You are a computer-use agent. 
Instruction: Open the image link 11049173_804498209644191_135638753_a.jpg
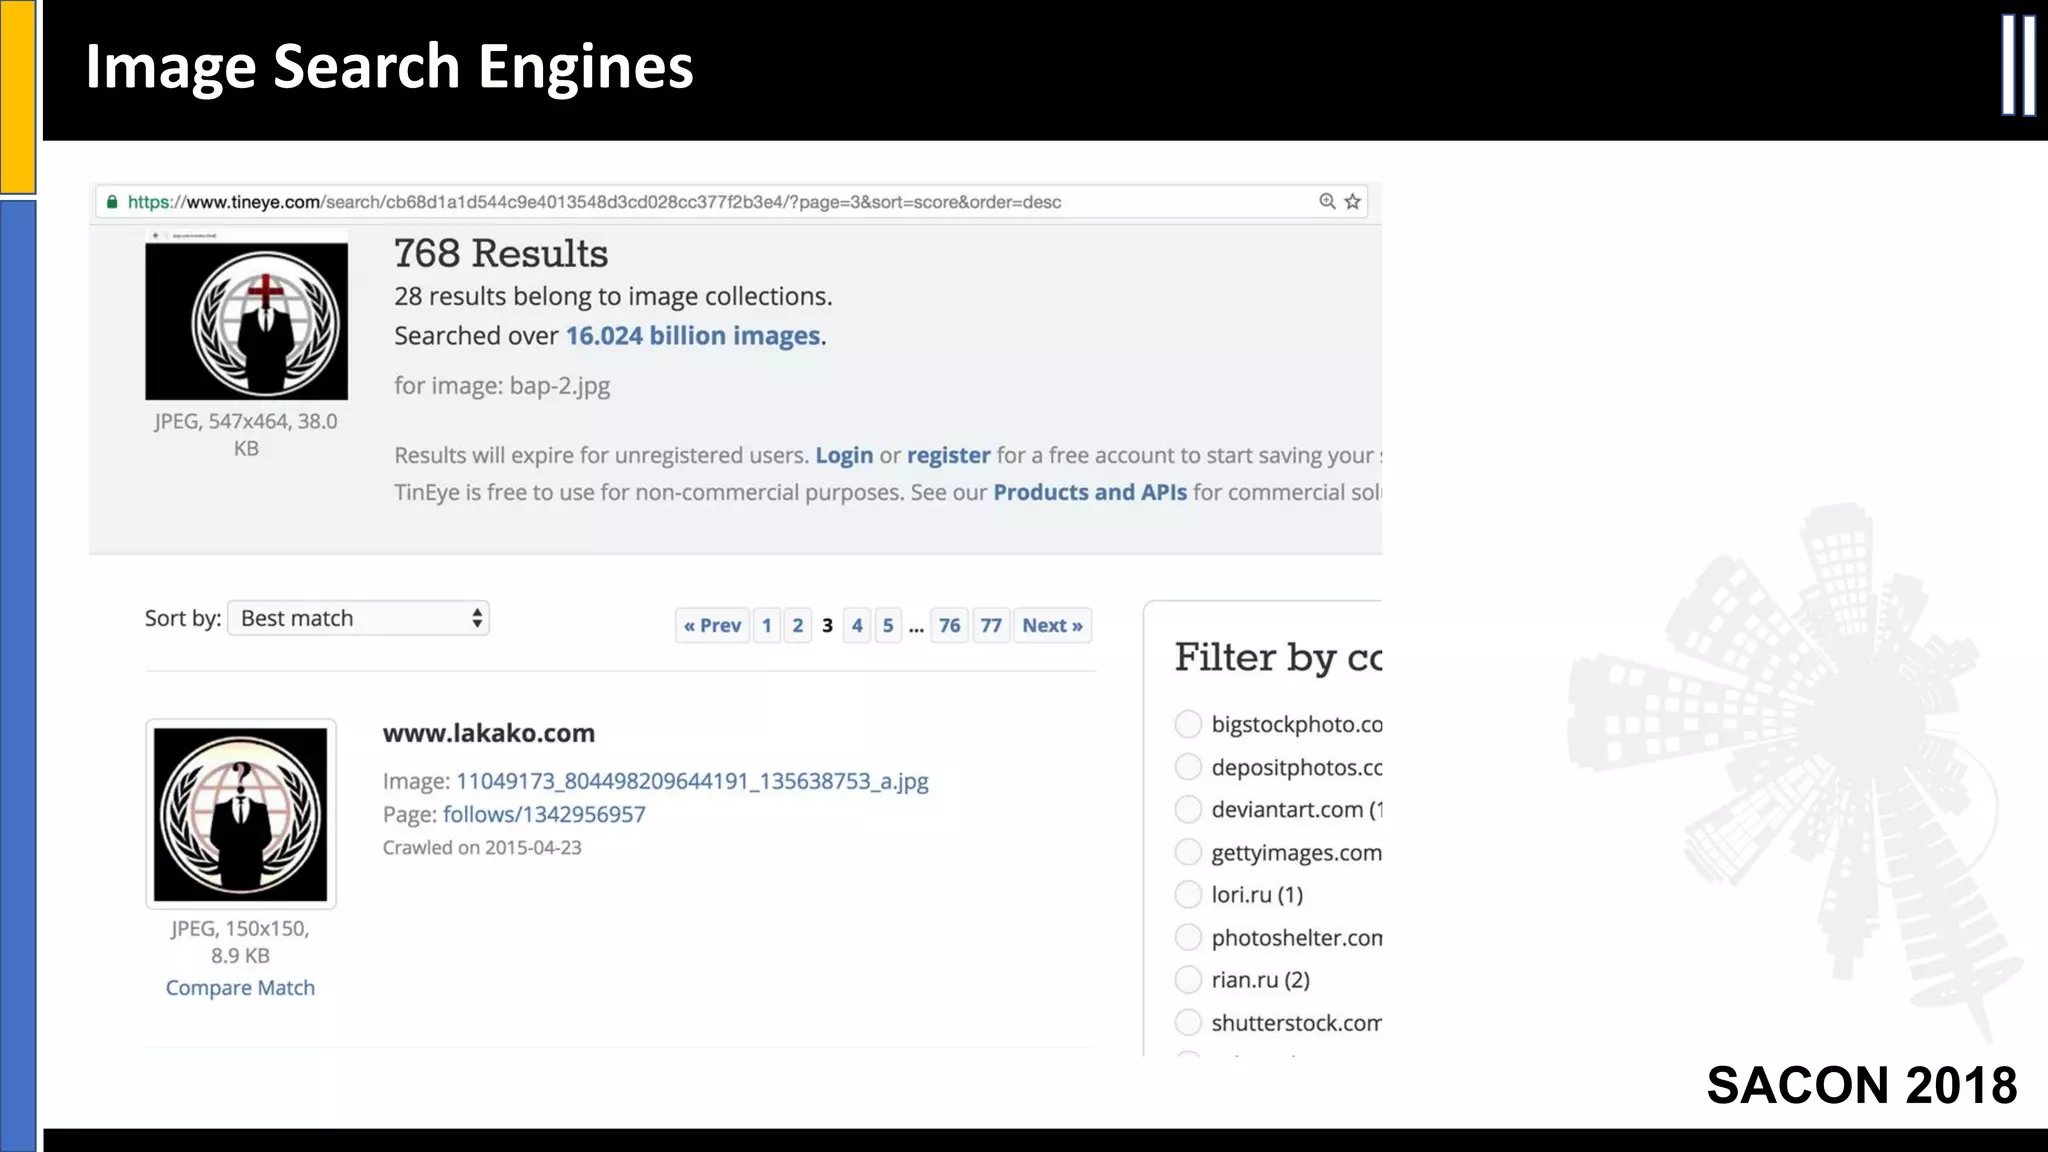(x=692, y=781)
